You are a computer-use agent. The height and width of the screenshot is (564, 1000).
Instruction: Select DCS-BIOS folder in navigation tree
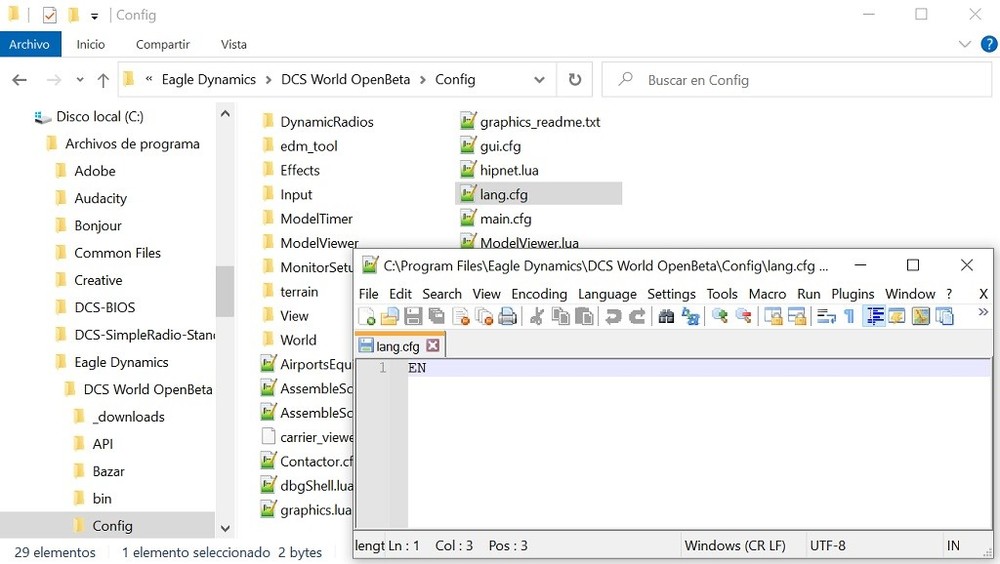pos(105,308)
